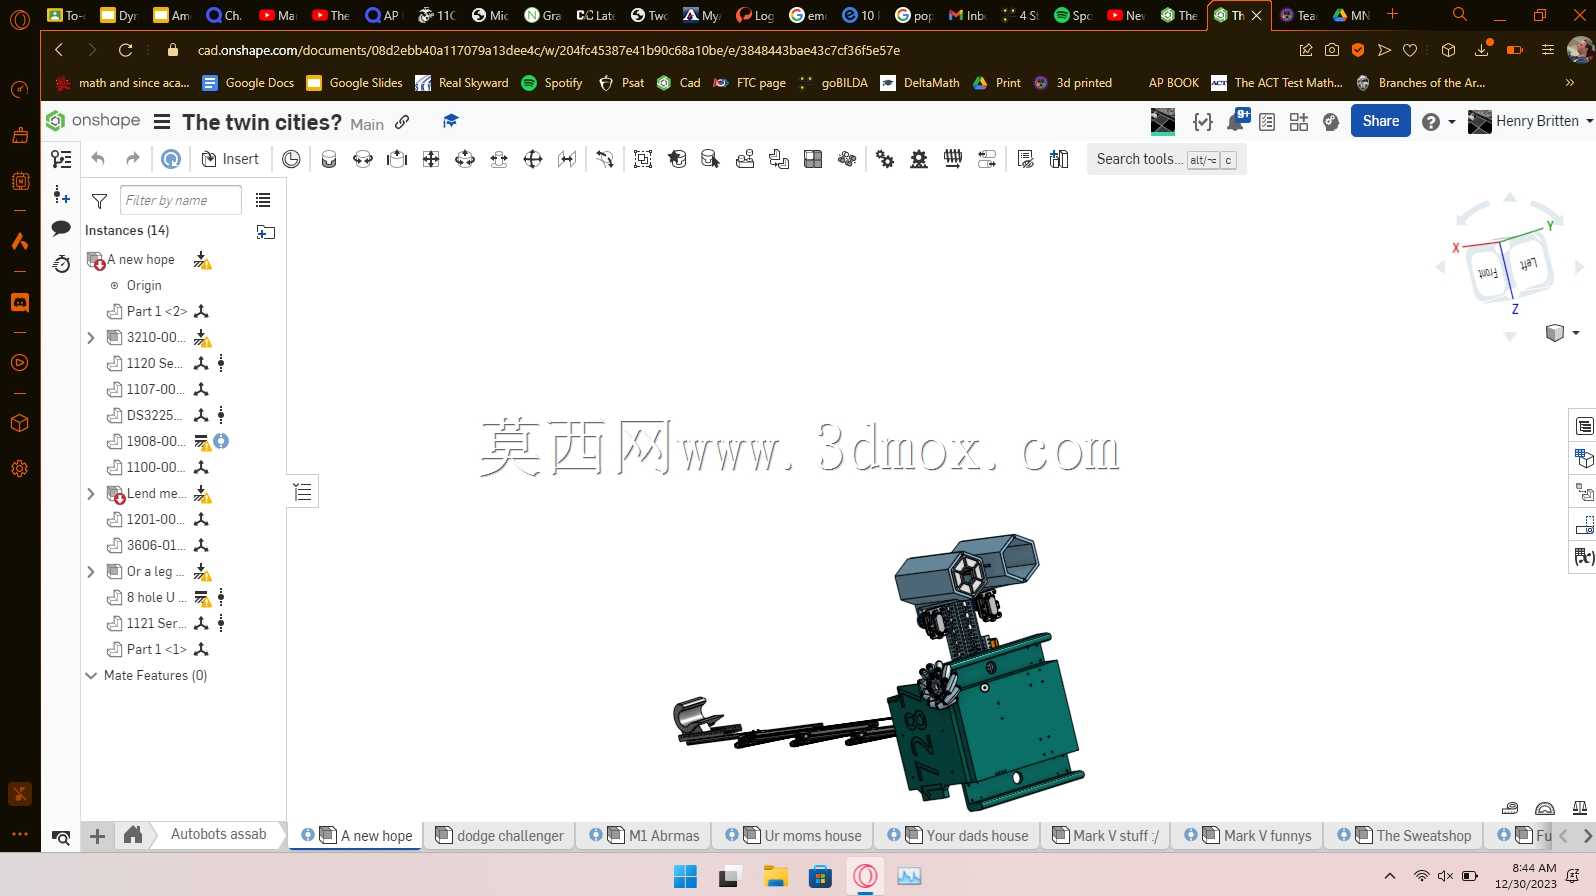Select the Slider mate tool

coord(397,159)
